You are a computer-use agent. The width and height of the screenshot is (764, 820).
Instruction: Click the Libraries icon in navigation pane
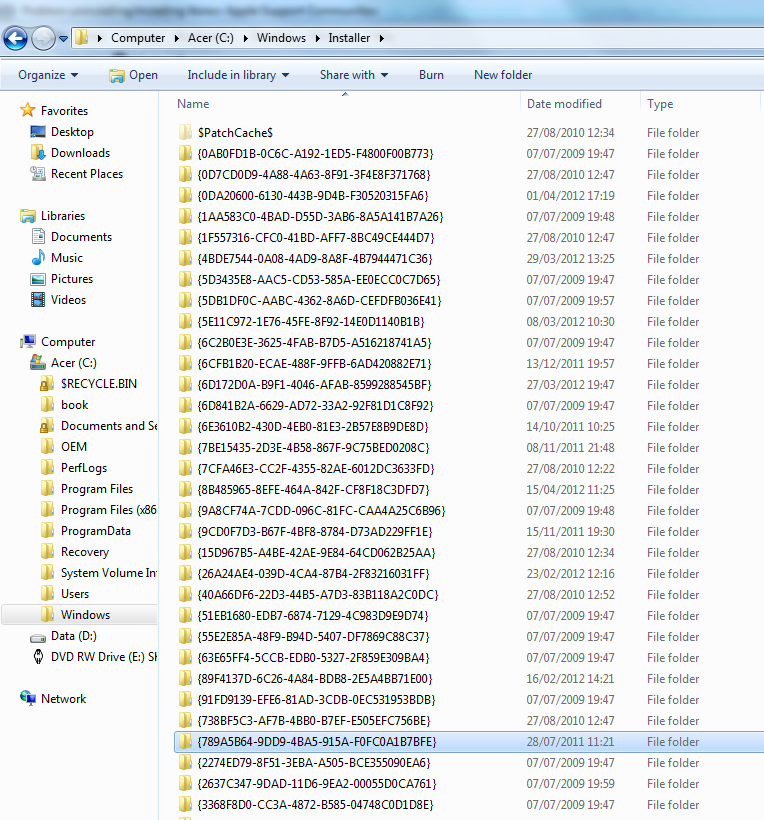pyautogui.click(x=28, y=216)
